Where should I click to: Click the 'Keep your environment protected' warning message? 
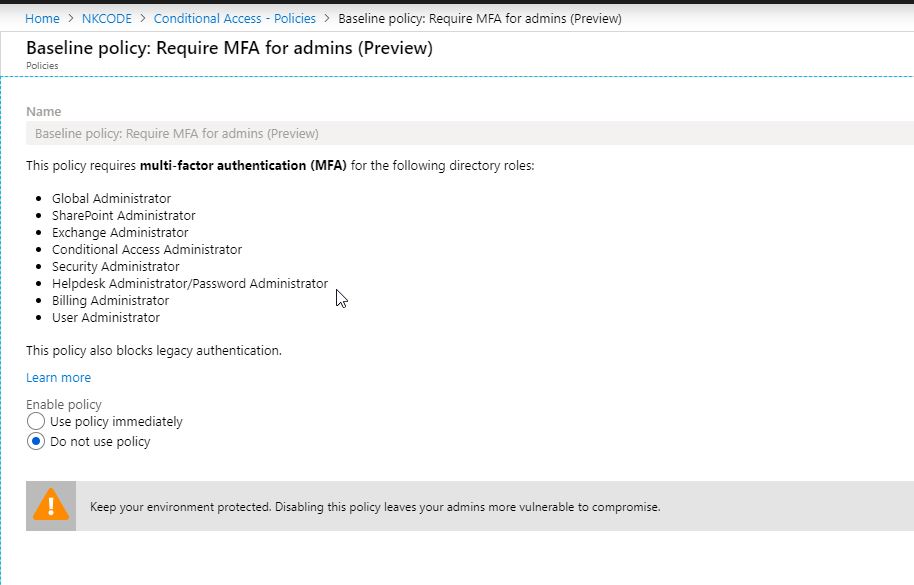point(375,507)
